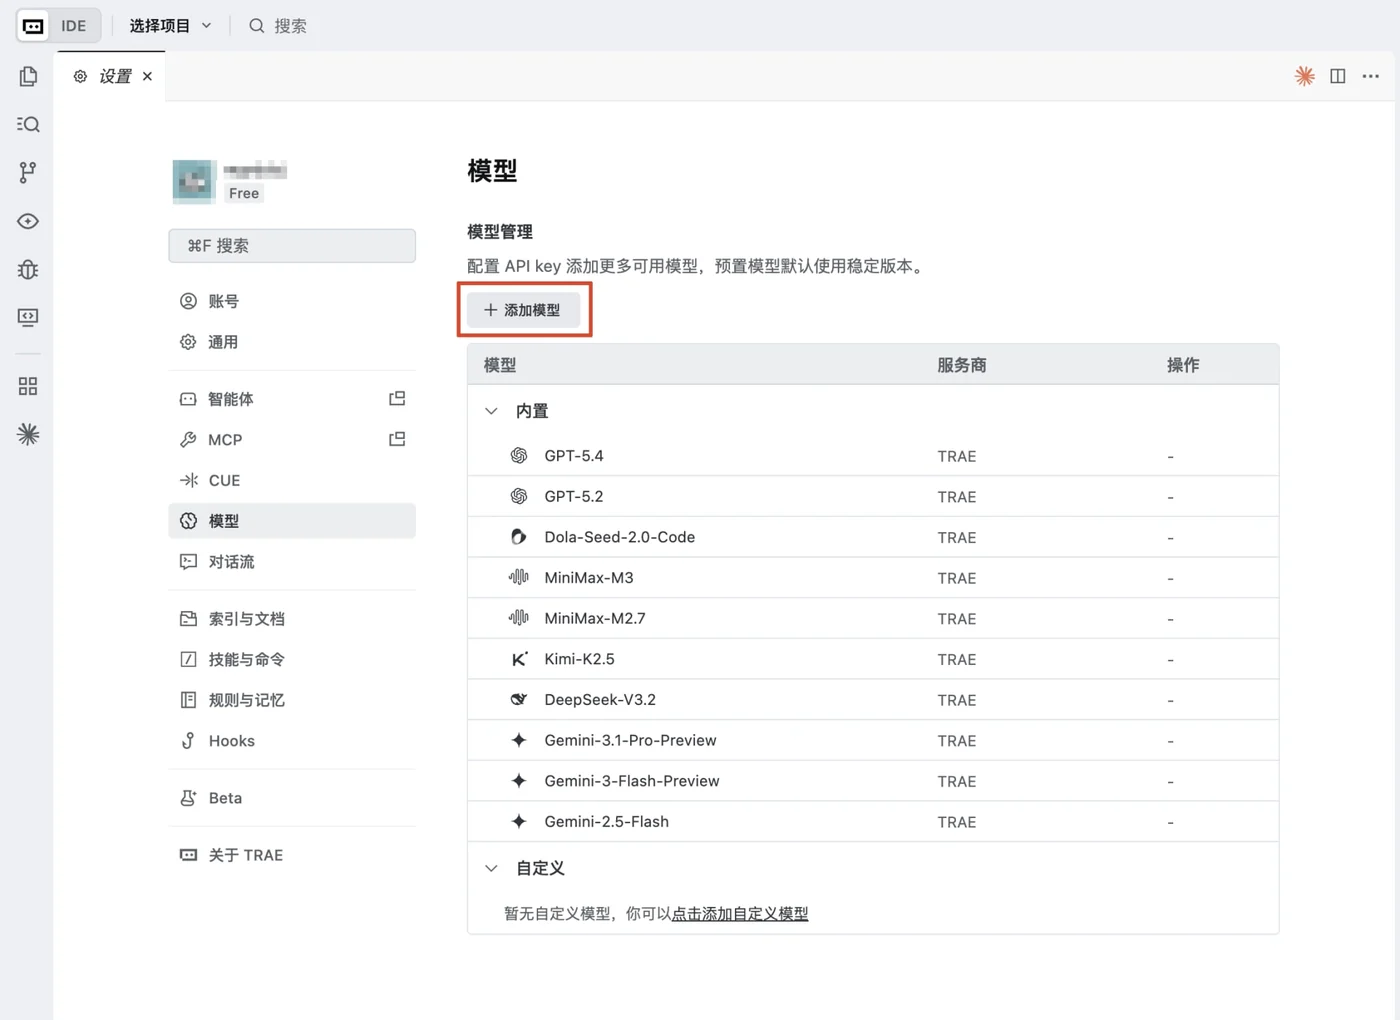Open 索引与文档 settings

click(x=292, y=619)
